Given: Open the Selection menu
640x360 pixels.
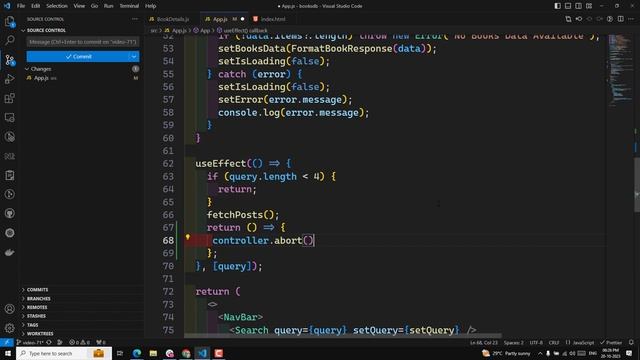Looking at the screenshot, I should 57,6.
